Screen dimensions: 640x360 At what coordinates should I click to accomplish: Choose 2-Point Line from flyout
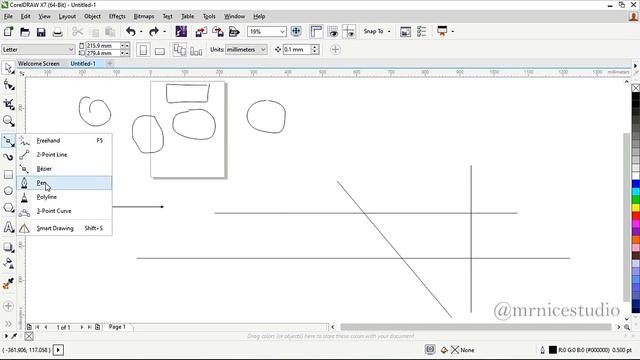click(x=64, y=155)
